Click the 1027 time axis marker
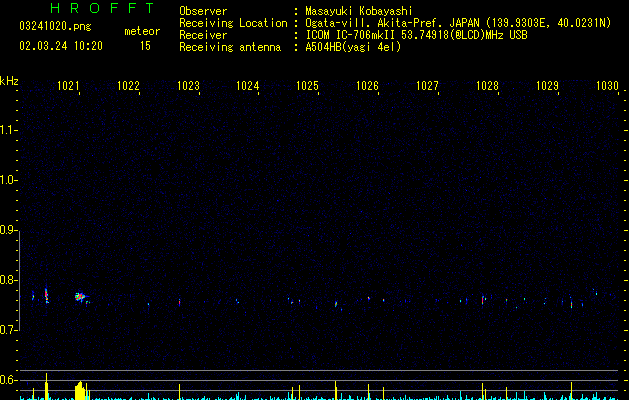Image resolution: width=629 pixels, height=400 pixels. click(x=428, y=86)
